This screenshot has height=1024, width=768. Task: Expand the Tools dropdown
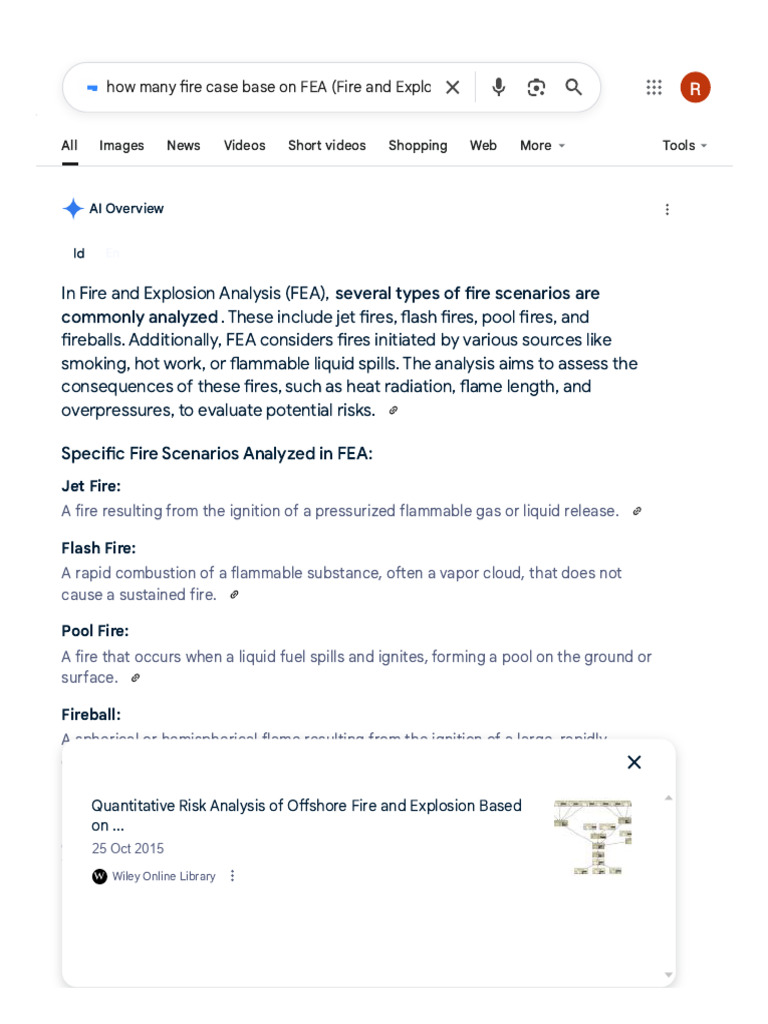(684, 146)
